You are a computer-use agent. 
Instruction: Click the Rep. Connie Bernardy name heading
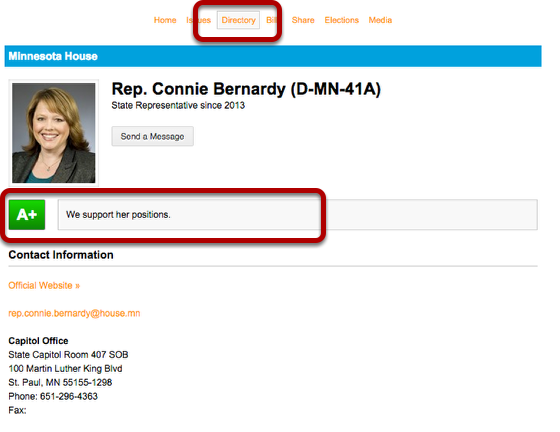[246, 89]
